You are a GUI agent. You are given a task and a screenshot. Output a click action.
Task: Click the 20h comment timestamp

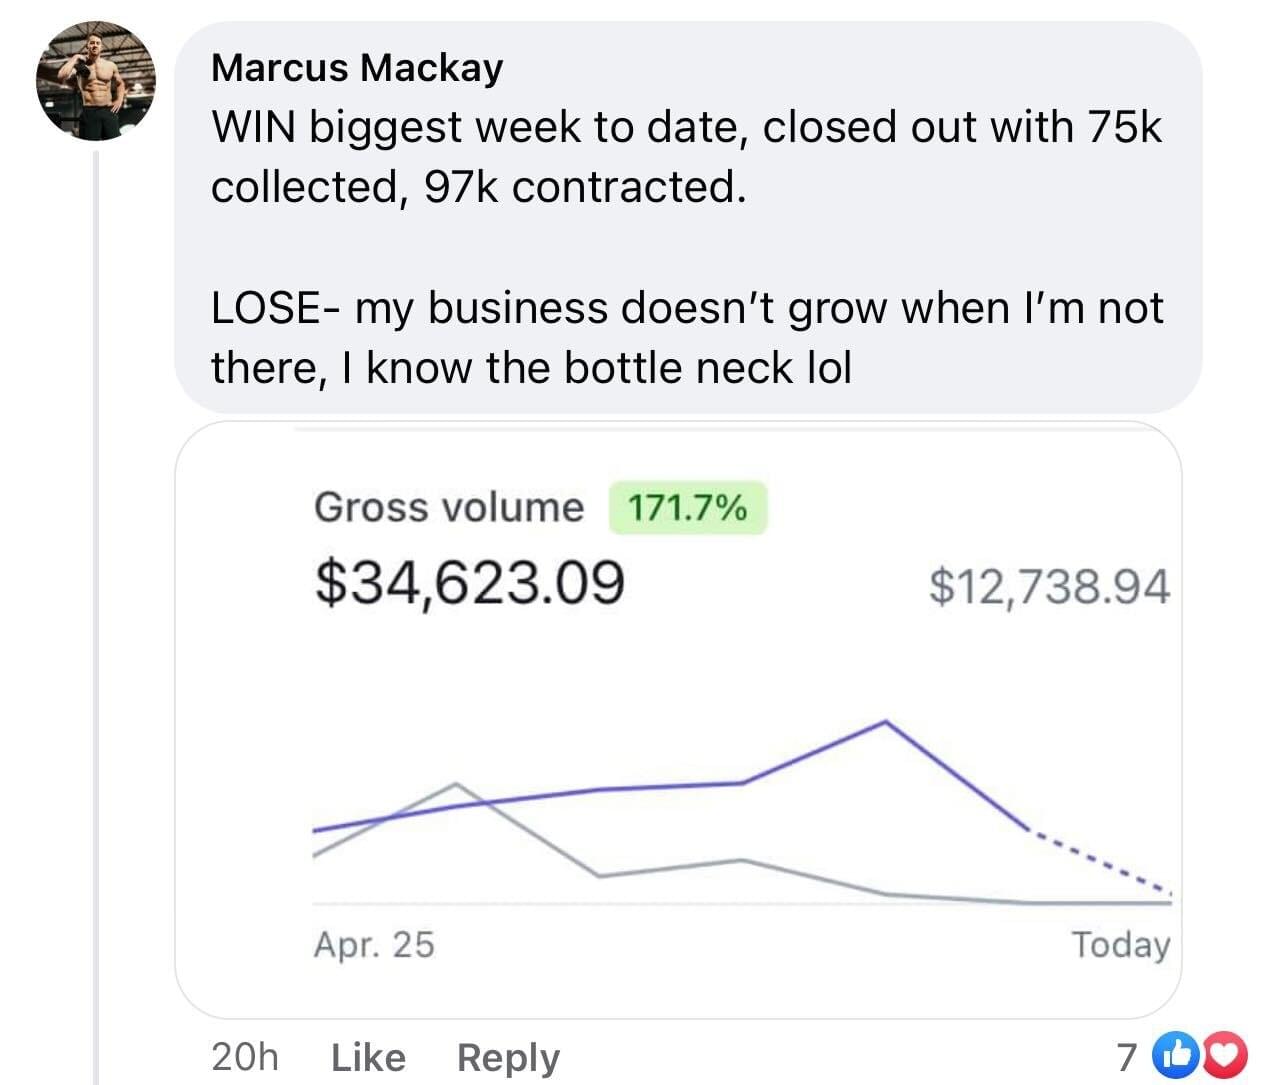(245, 1057)
